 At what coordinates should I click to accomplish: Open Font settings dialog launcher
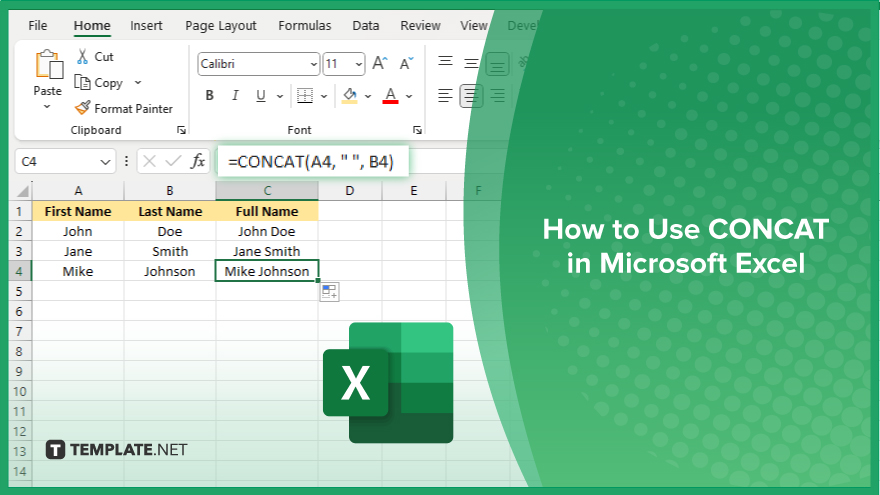pyautogui.click(x=417, y=130)
